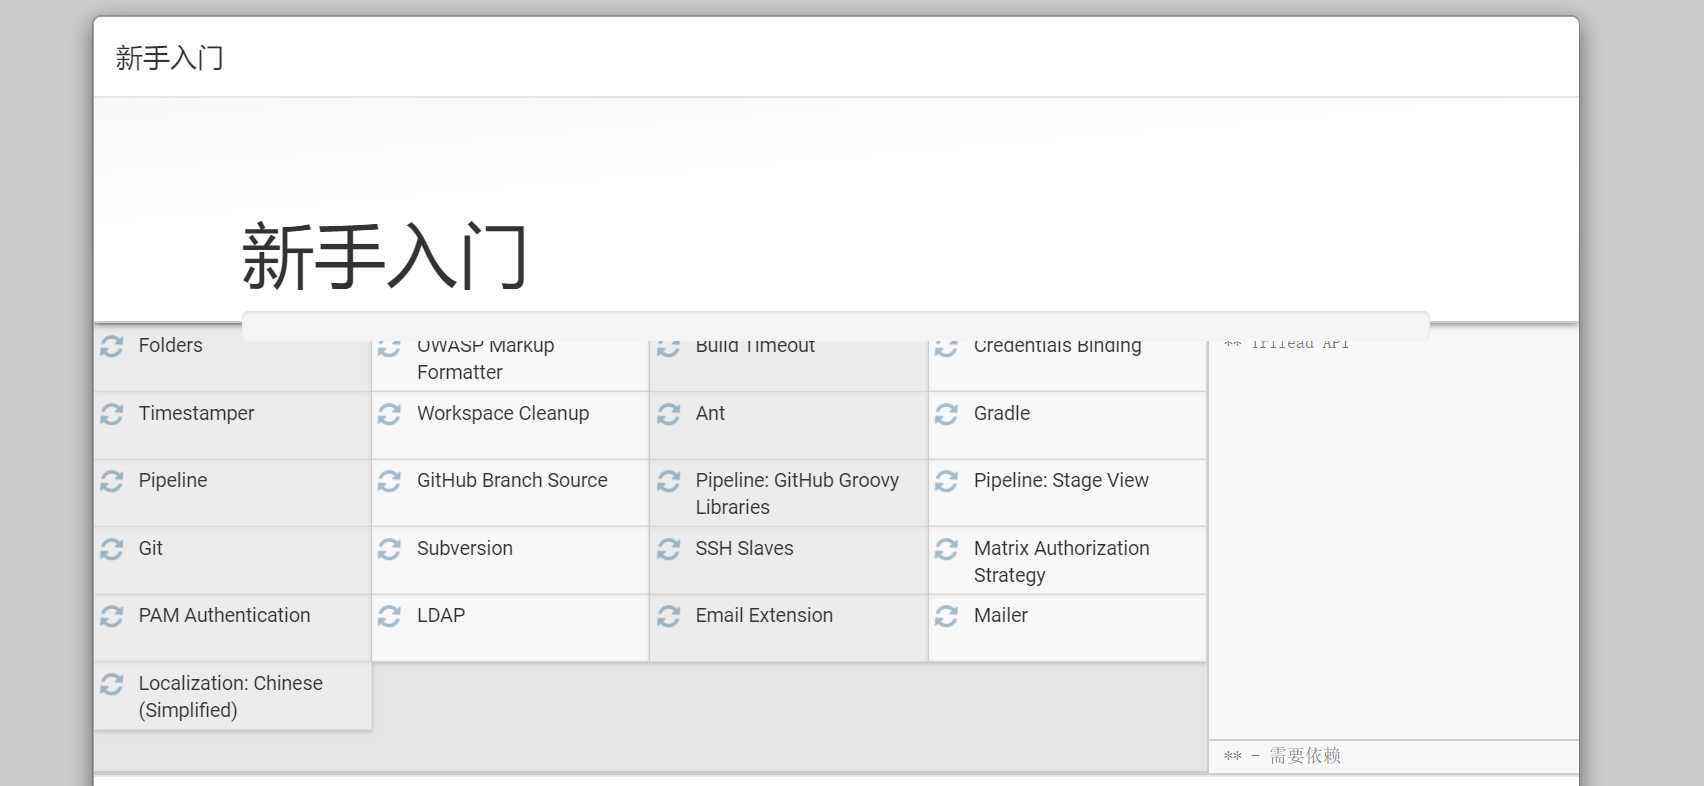Click the icon beside Localization: Chinese (Simplified)

112,684
